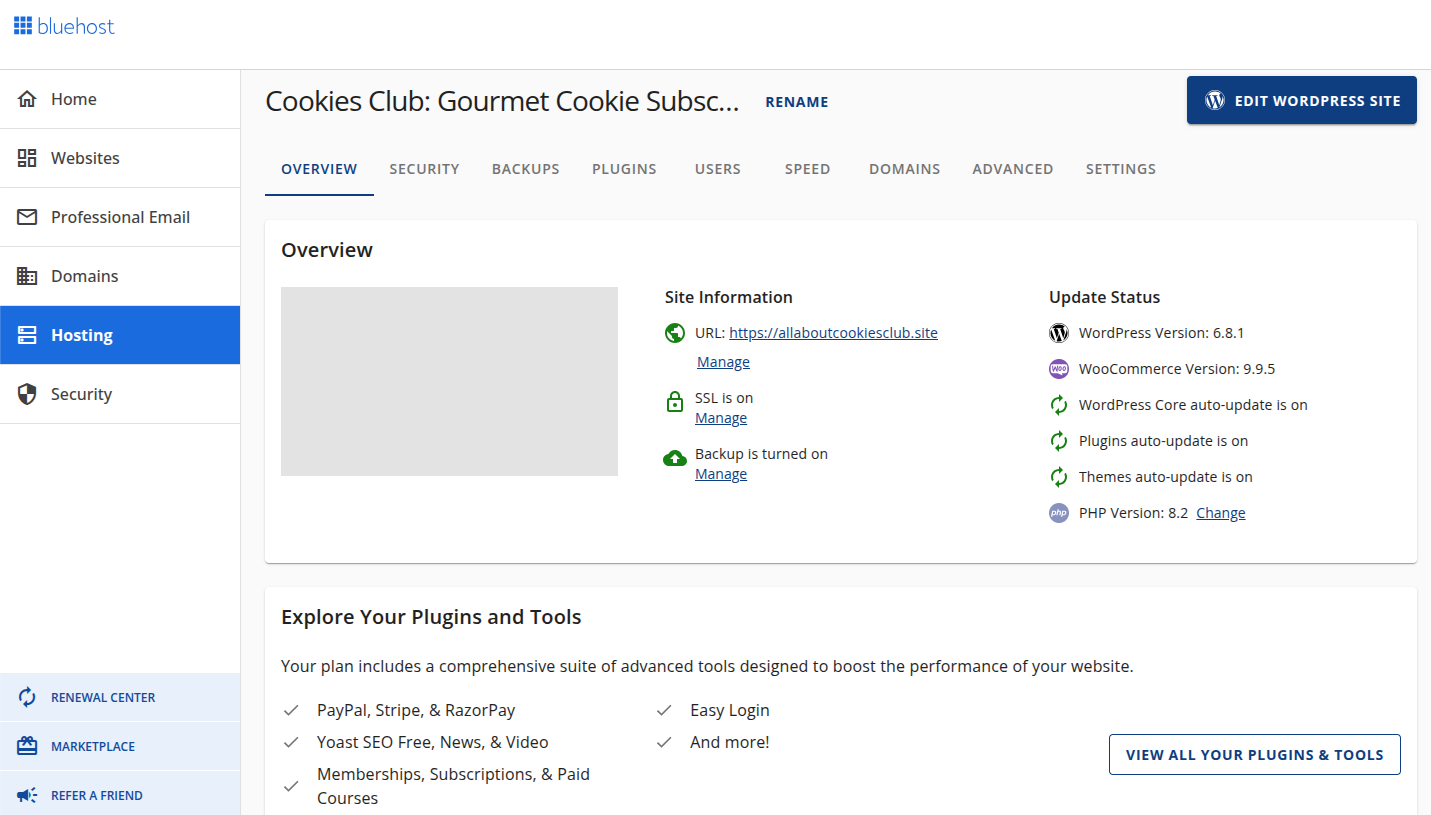Click the Websites grid icon in sidebar
1431x815 pixels.
tap(27, 158)
